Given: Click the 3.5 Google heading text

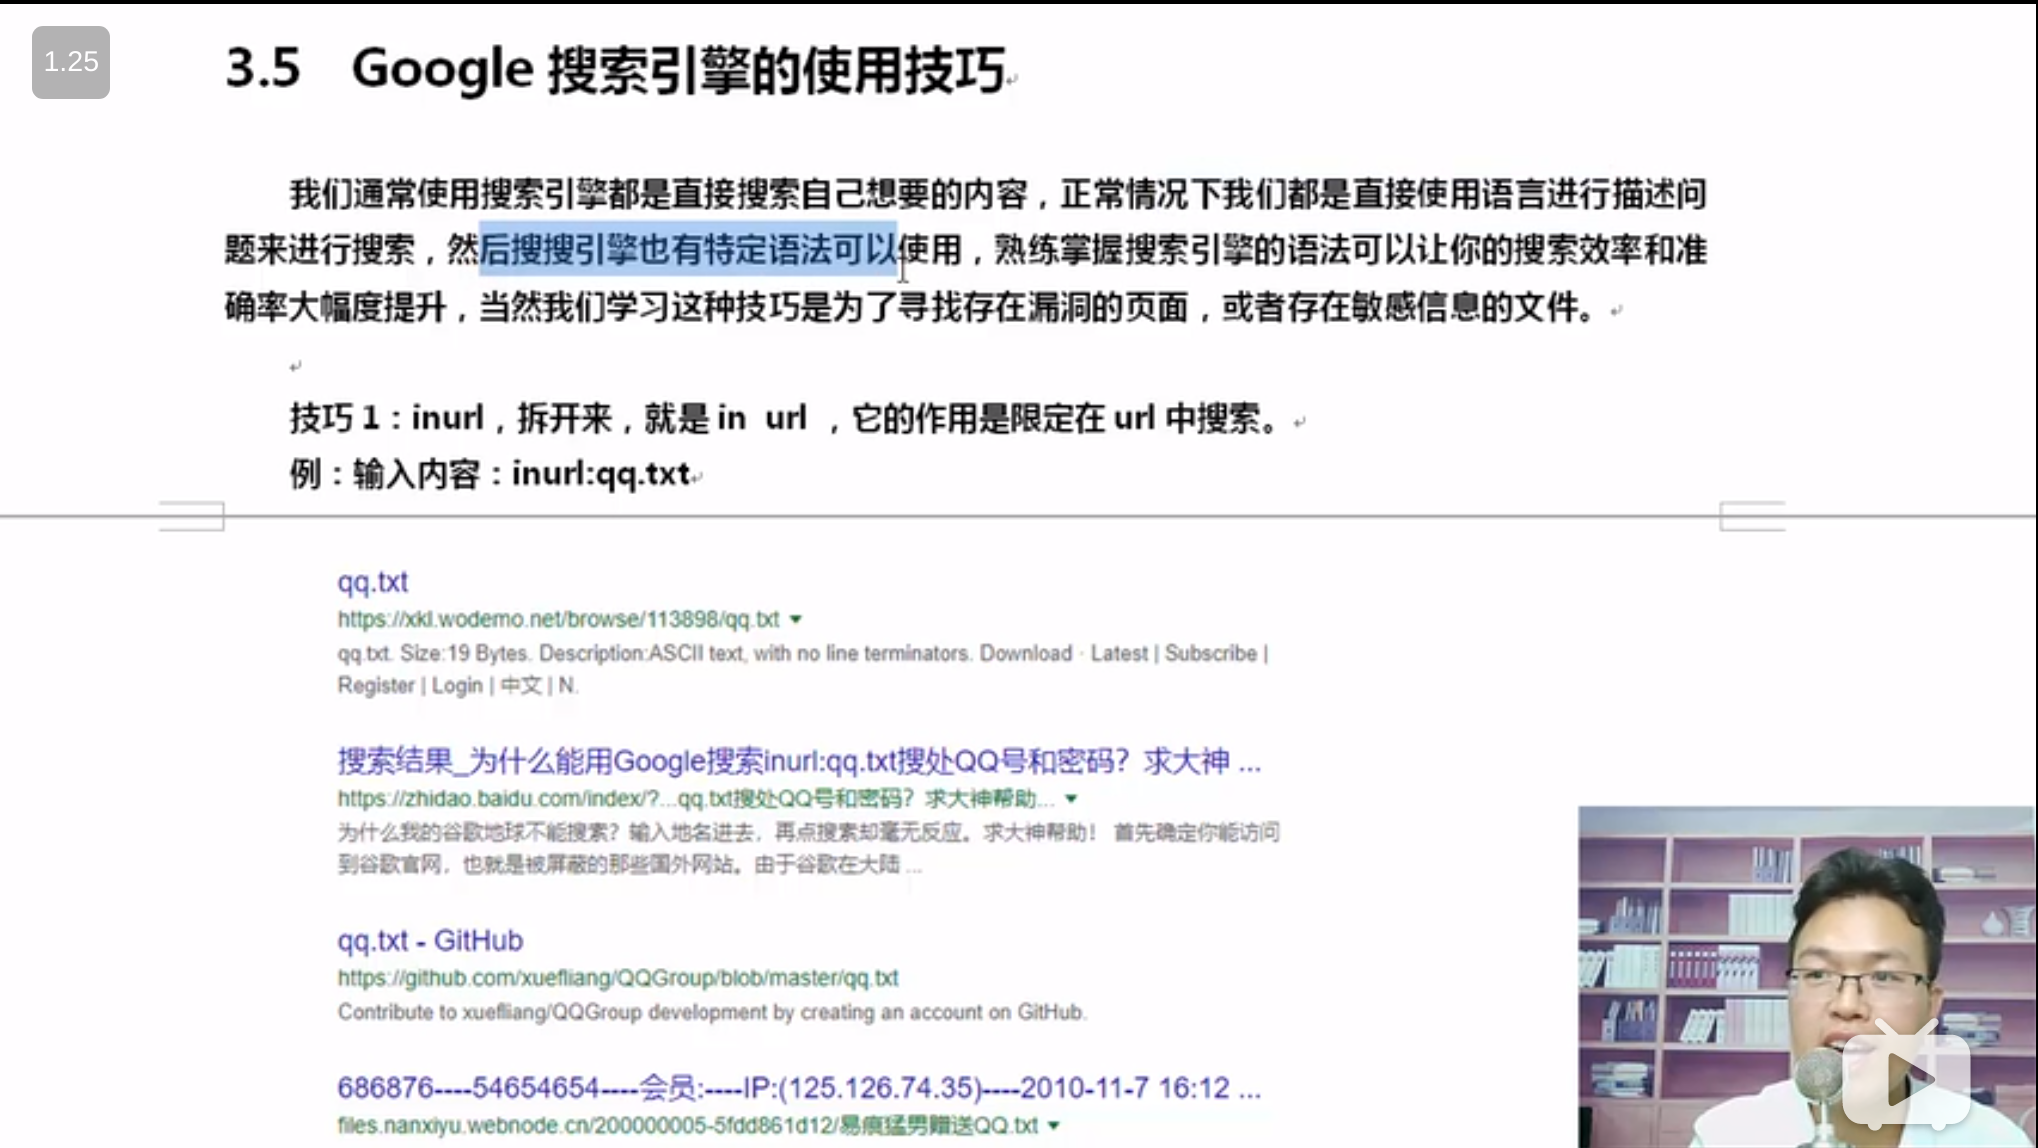Looking at the screenshot, I should pos(615,69).
